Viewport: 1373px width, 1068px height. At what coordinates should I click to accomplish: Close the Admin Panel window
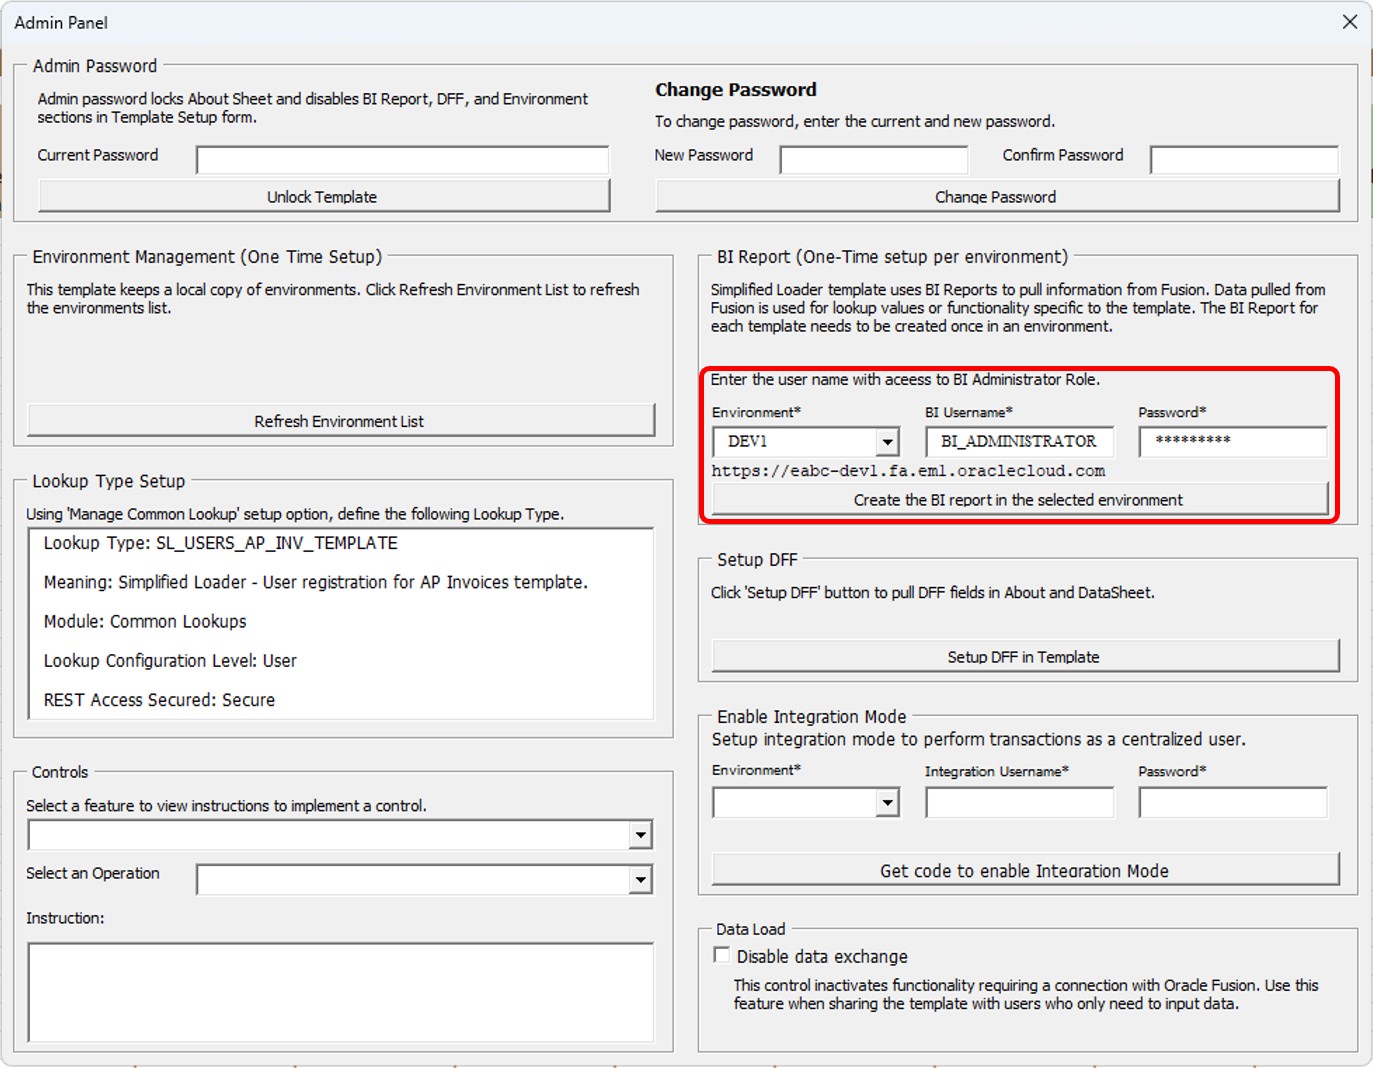click(x=1350, y=20)
